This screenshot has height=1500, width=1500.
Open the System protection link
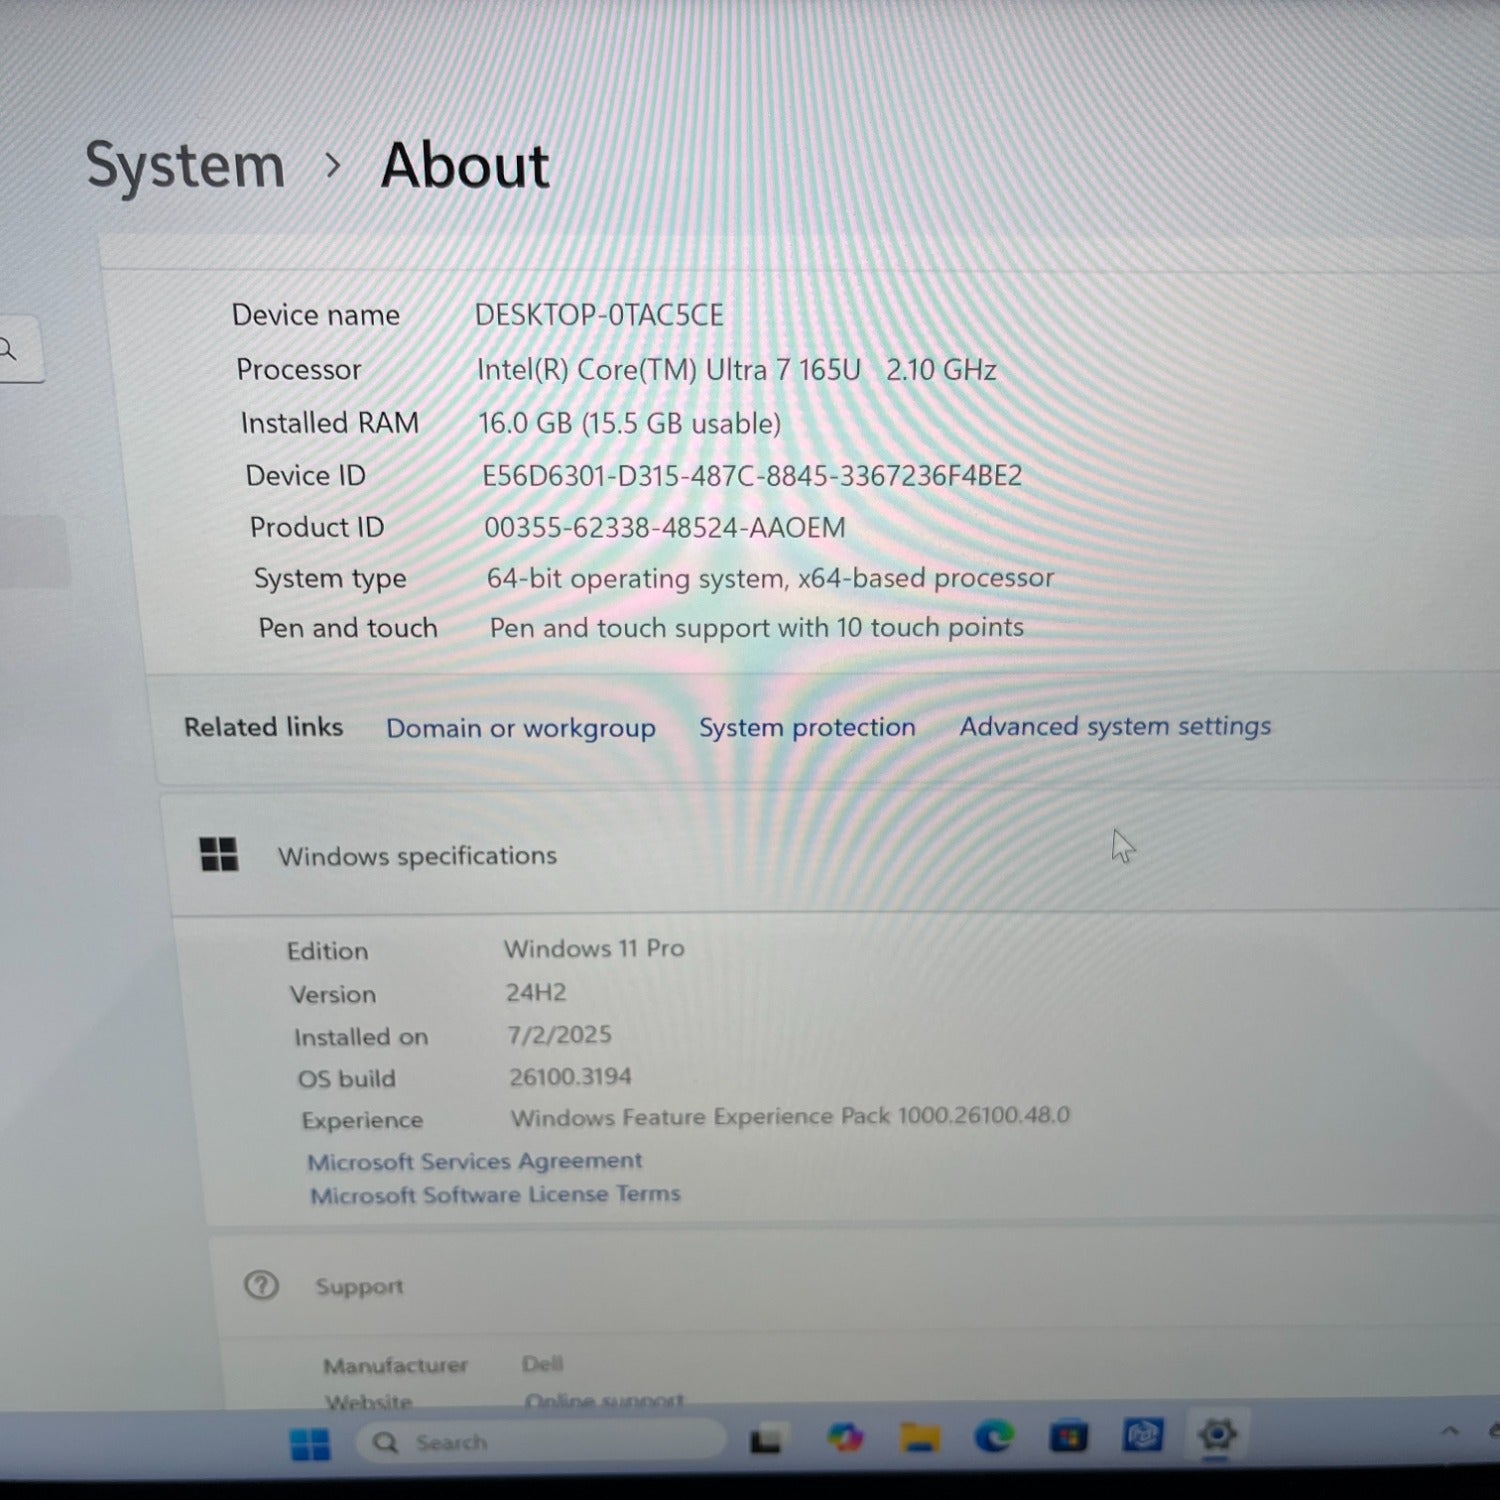(807, 727)
